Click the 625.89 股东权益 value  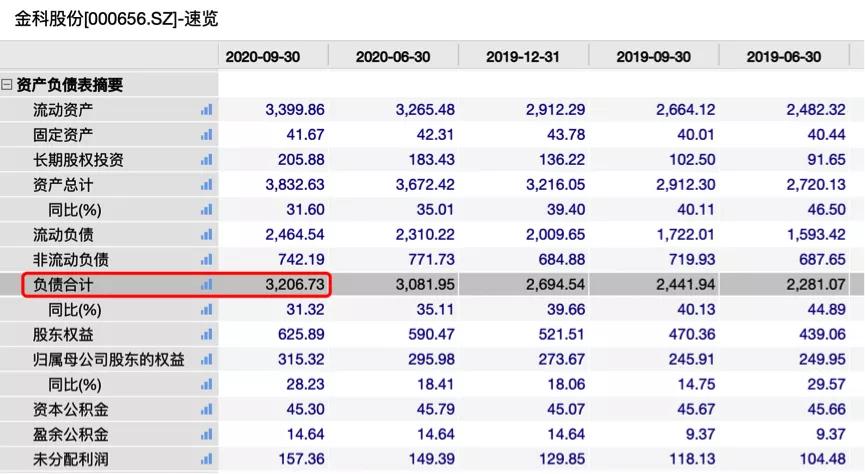[301, 334]
